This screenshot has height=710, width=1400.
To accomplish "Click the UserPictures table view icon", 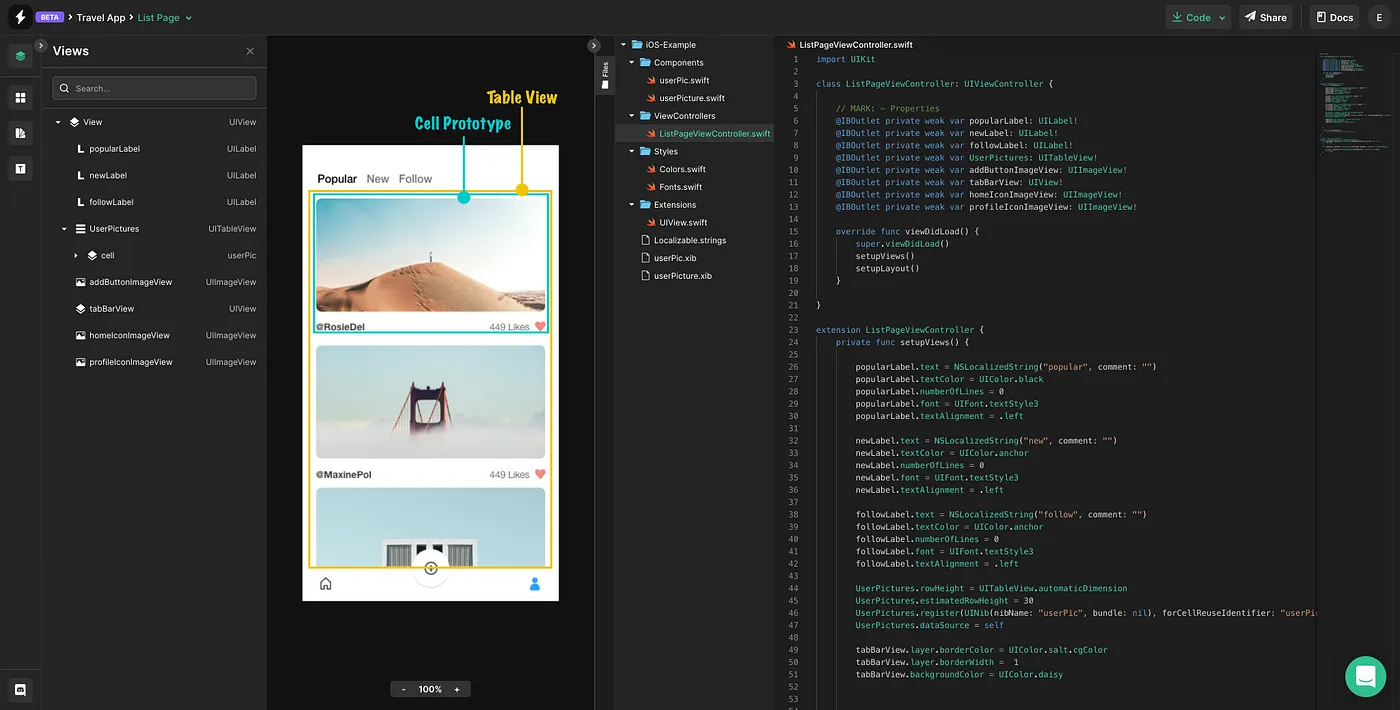I will [81, 229].
